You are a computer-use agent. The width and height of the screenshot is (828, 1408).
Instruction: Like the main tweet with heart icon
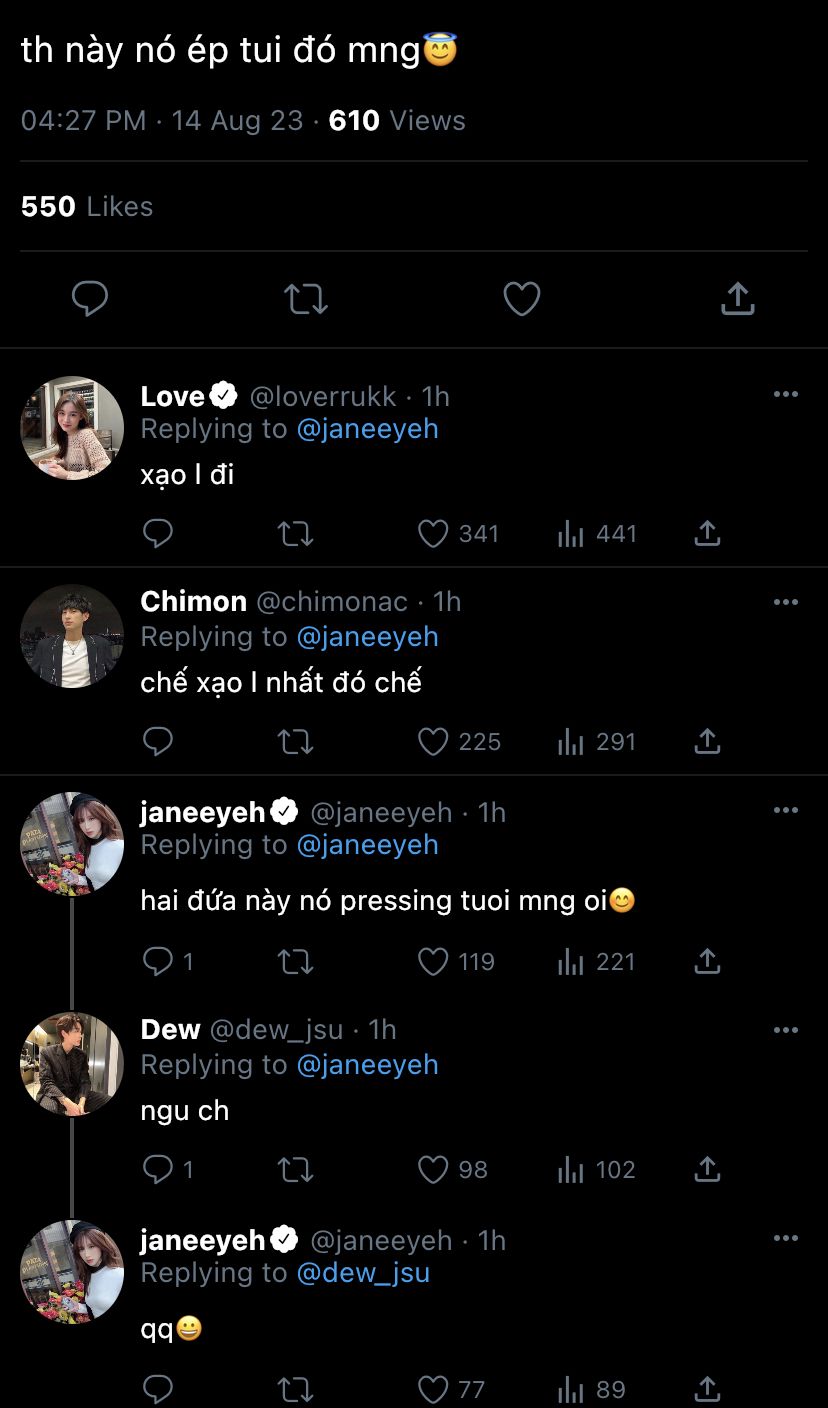(521, 299)
